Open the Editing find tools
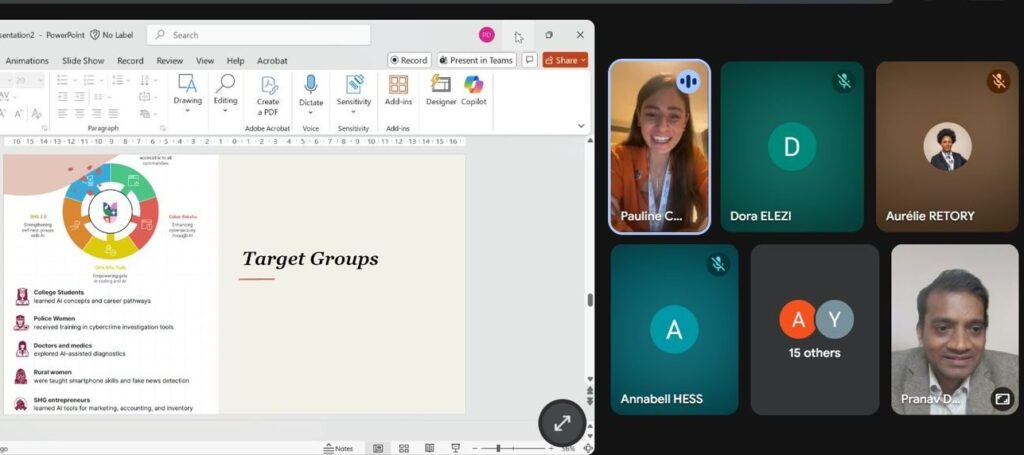Image resolution: width=1024 pixels, height=455 pixels. pyautogui.click(x=225, y=92)
